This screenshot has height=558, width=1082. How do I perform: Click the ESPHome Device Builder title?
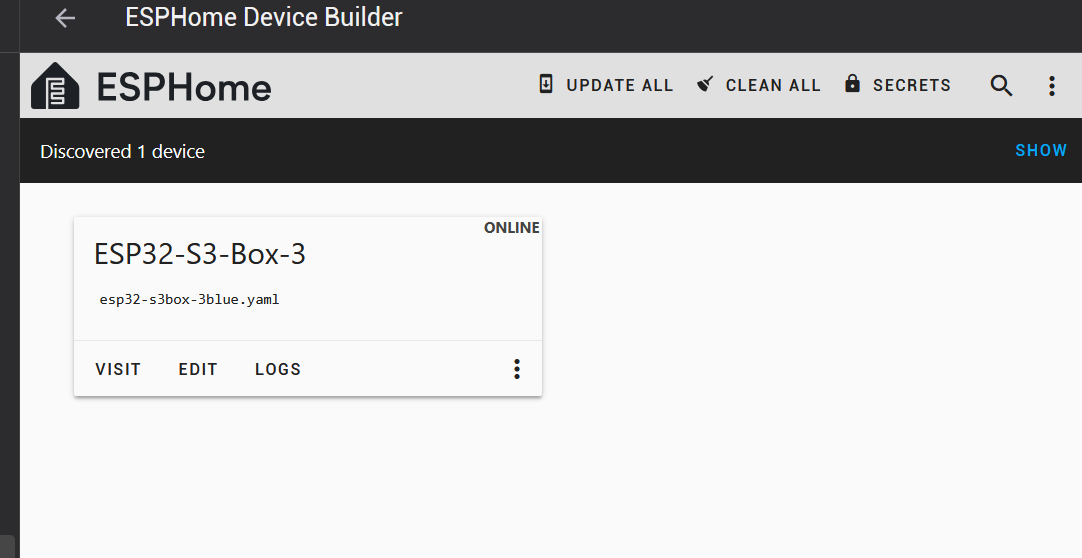point(264,18)
